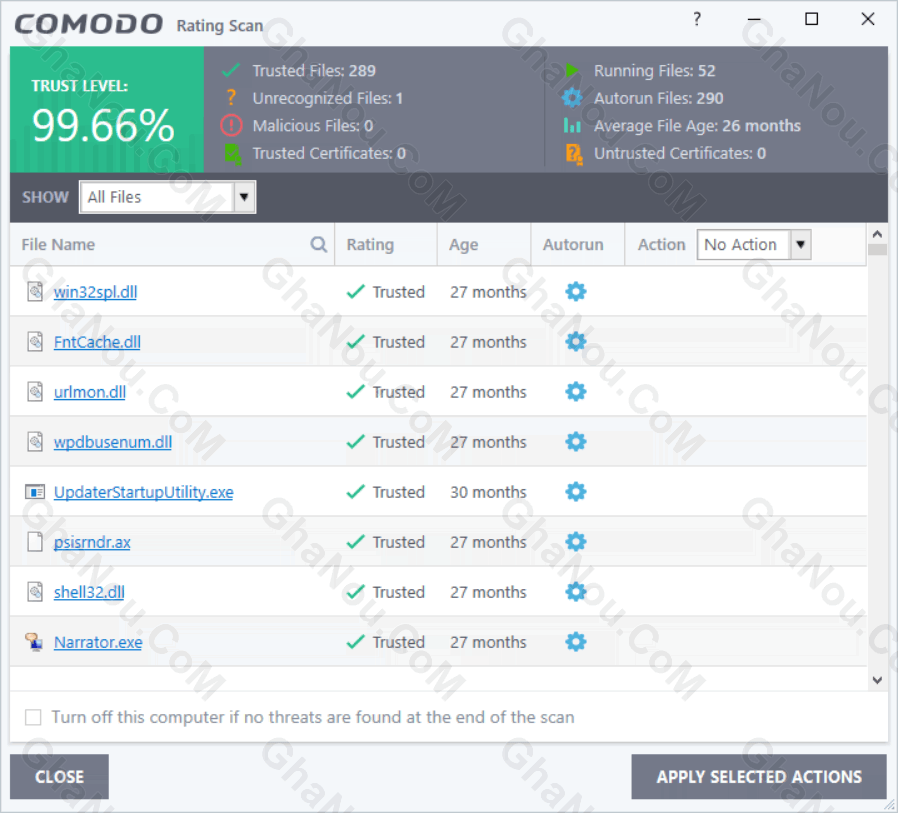Viewport: 898px width, 813px height.
Task: Click the 'Unrecognized Files: 1' statistic
Action: pyautogui.click(x=328, y=98)
